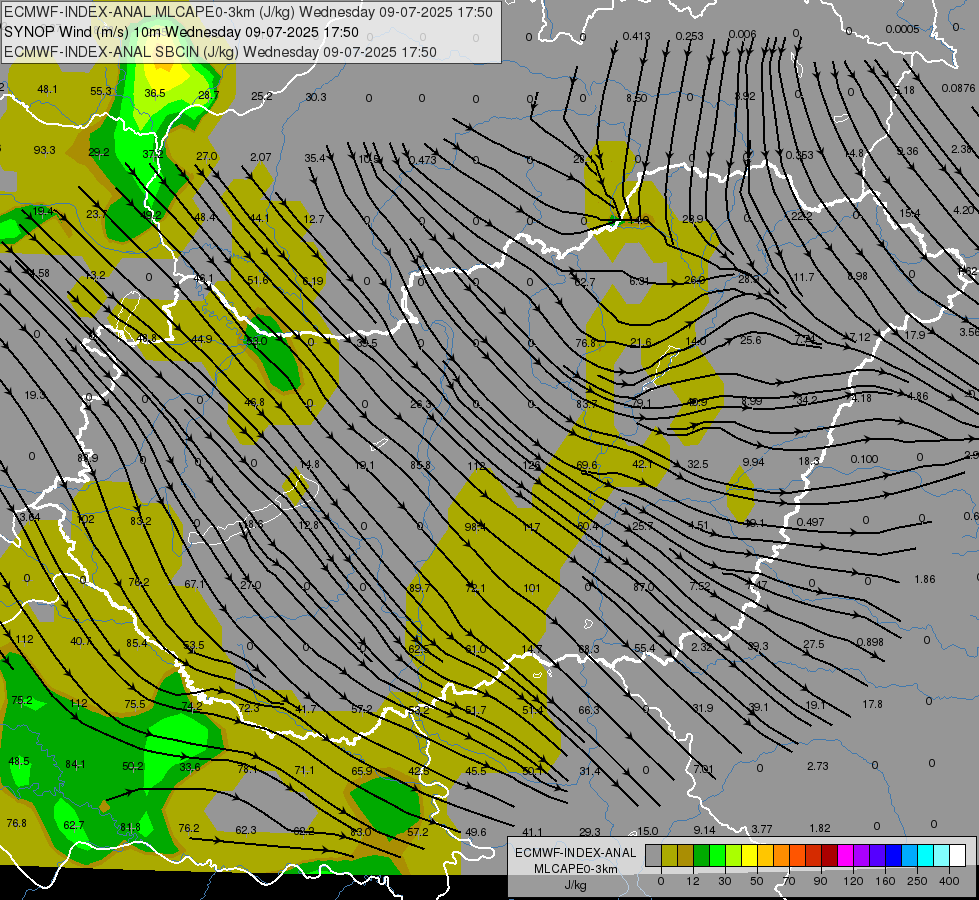Click the map value 93.3
Screen dimensions: 979x900
44,151
